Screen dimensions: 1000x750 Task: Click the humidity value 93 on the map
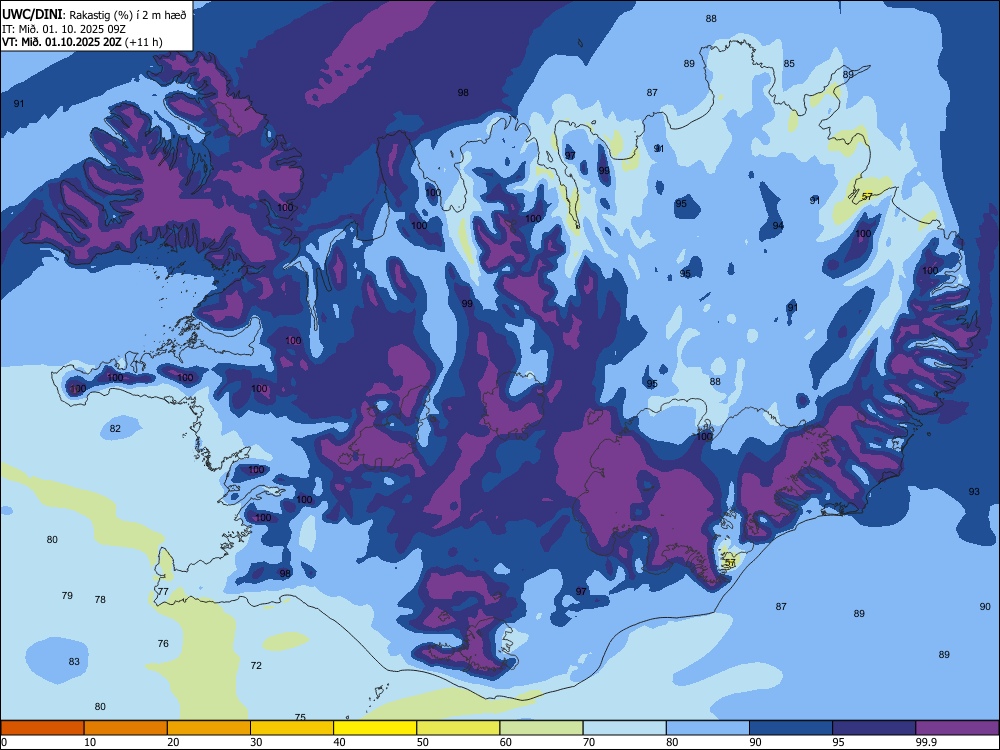click(x=974, y=491)
